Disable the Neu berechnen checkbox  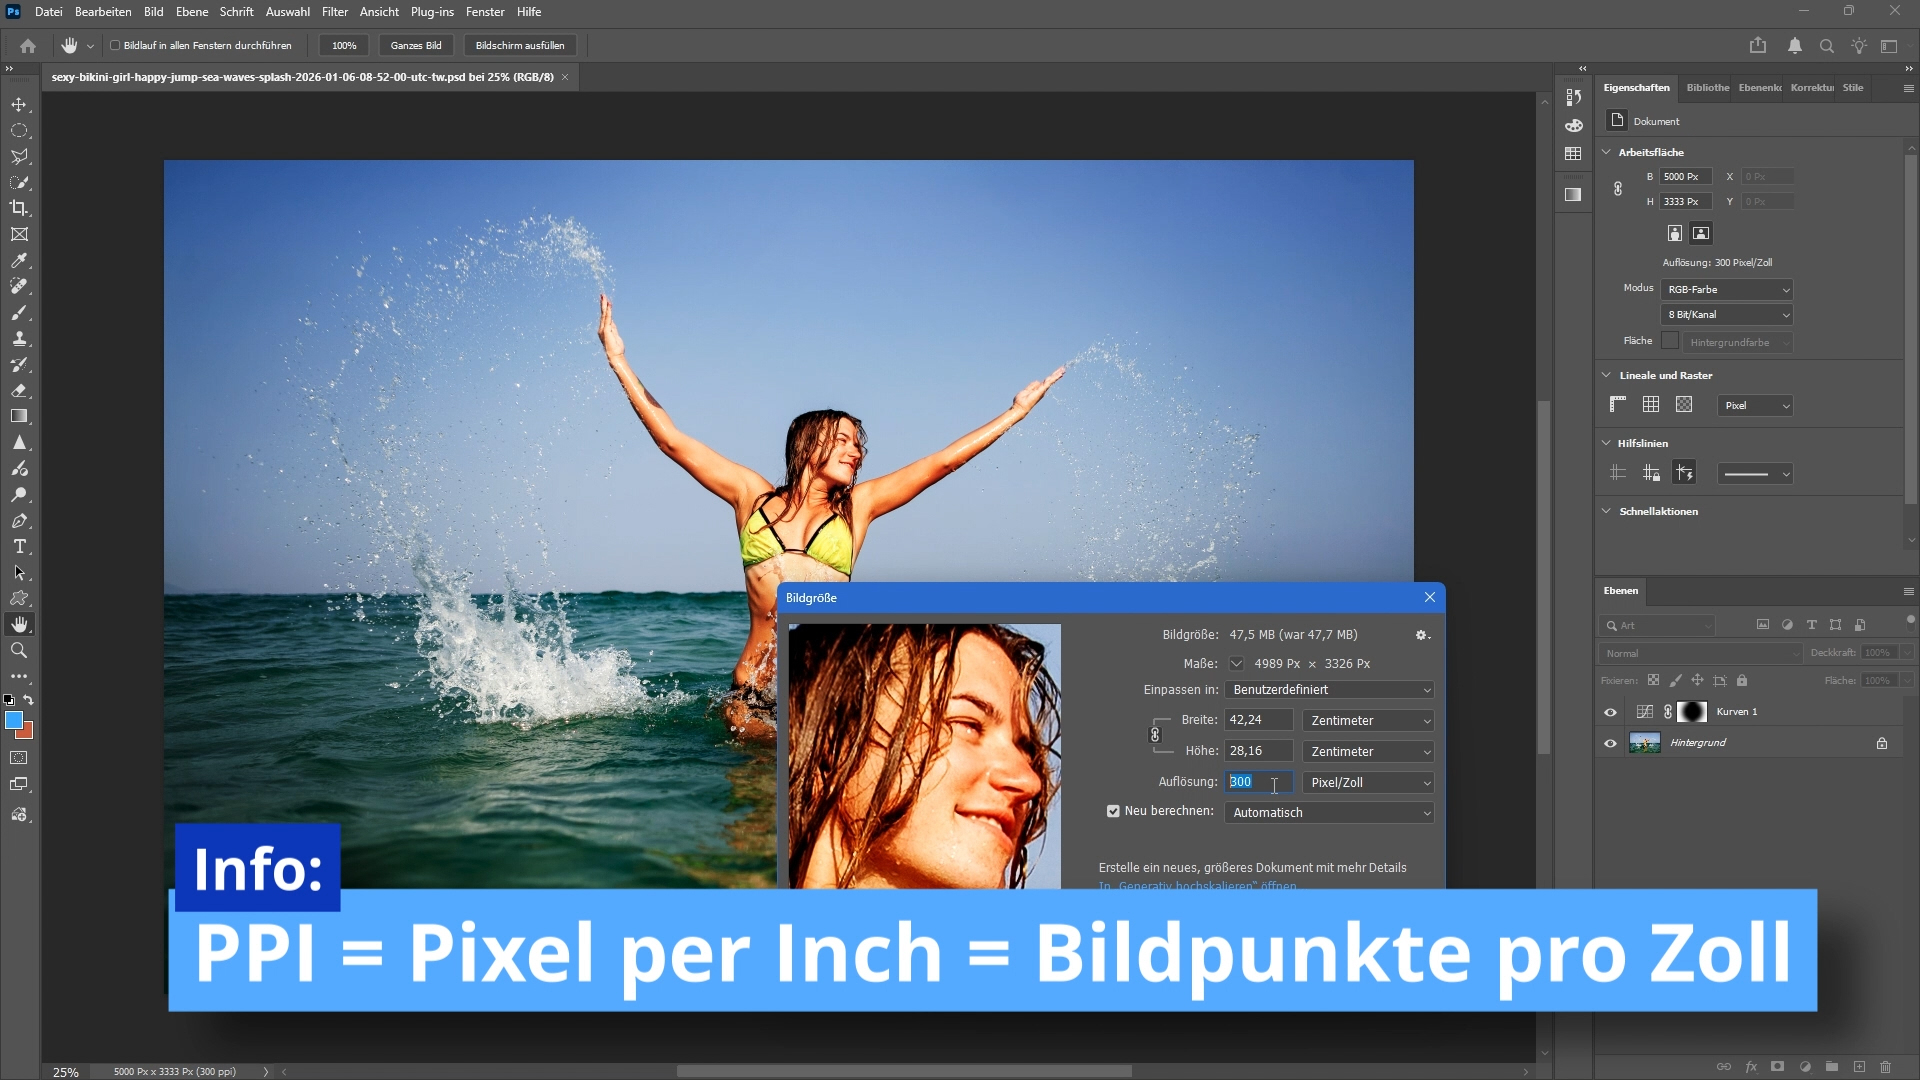[1113, 811]
